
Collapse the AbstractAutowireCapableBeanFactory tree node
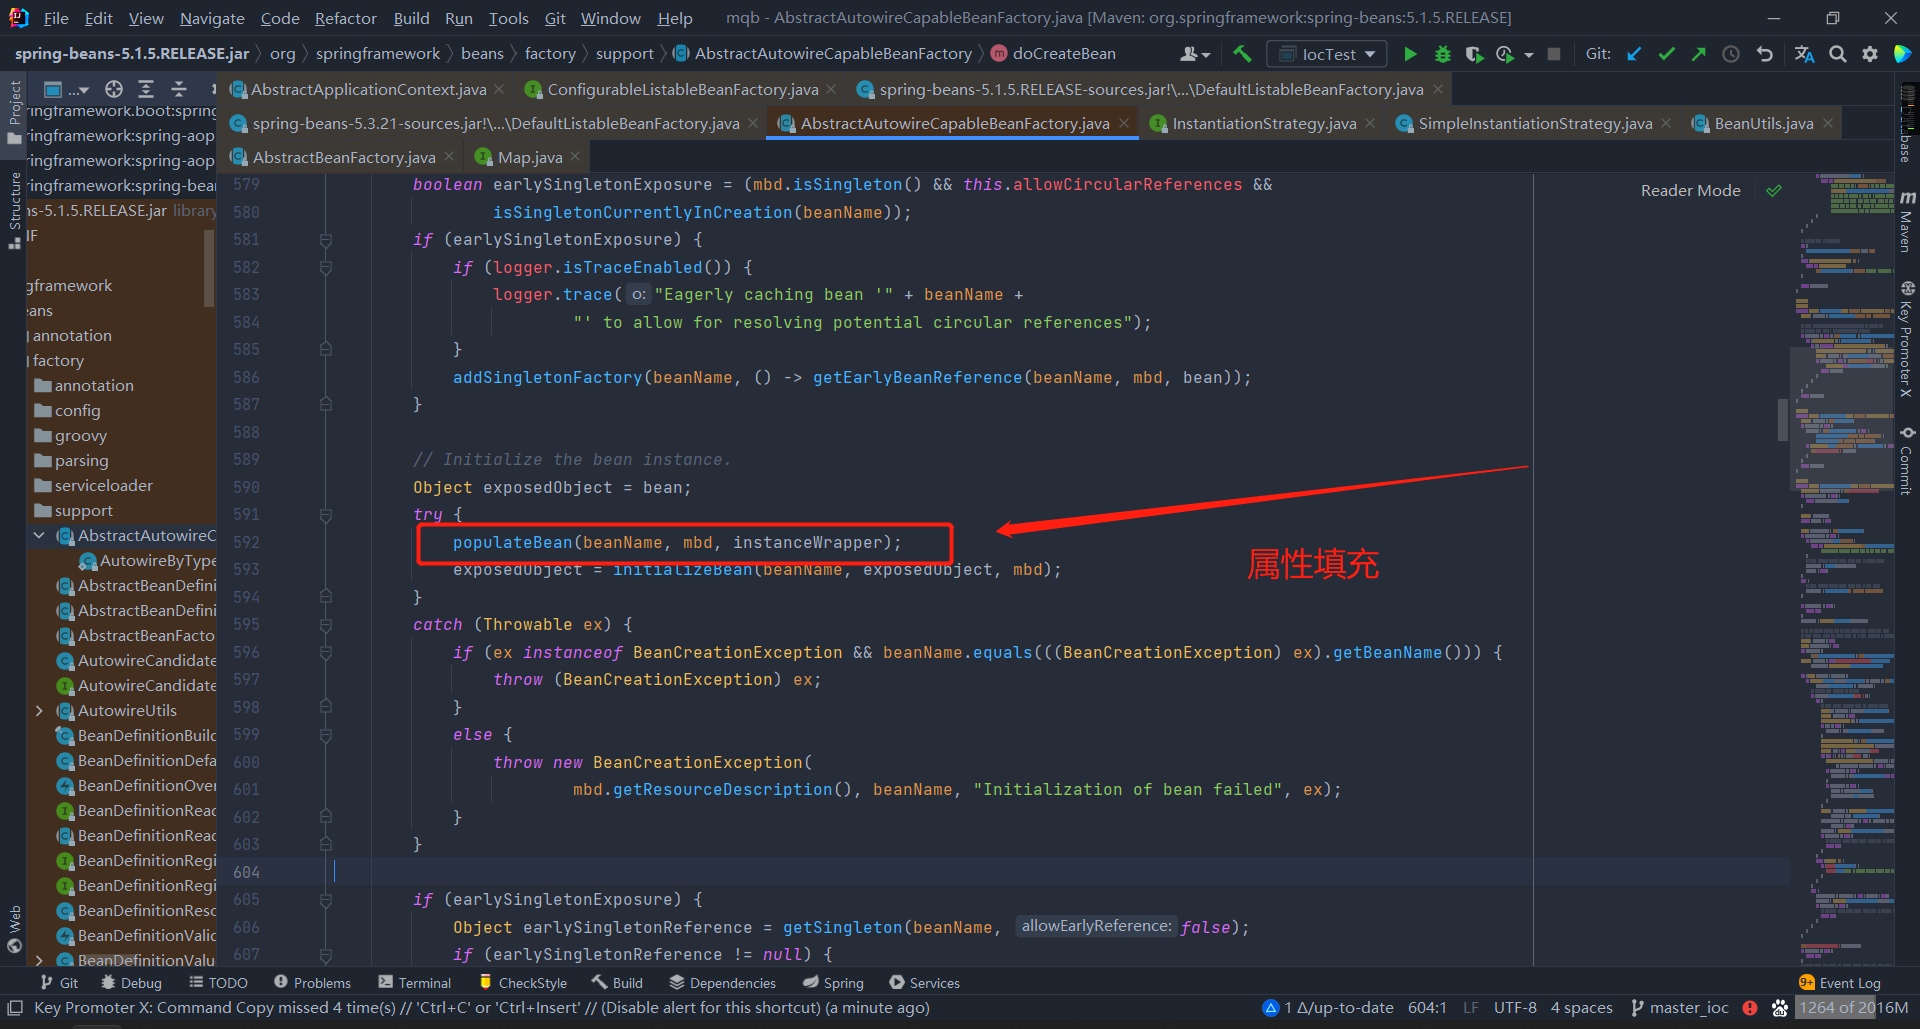(39, 536)
